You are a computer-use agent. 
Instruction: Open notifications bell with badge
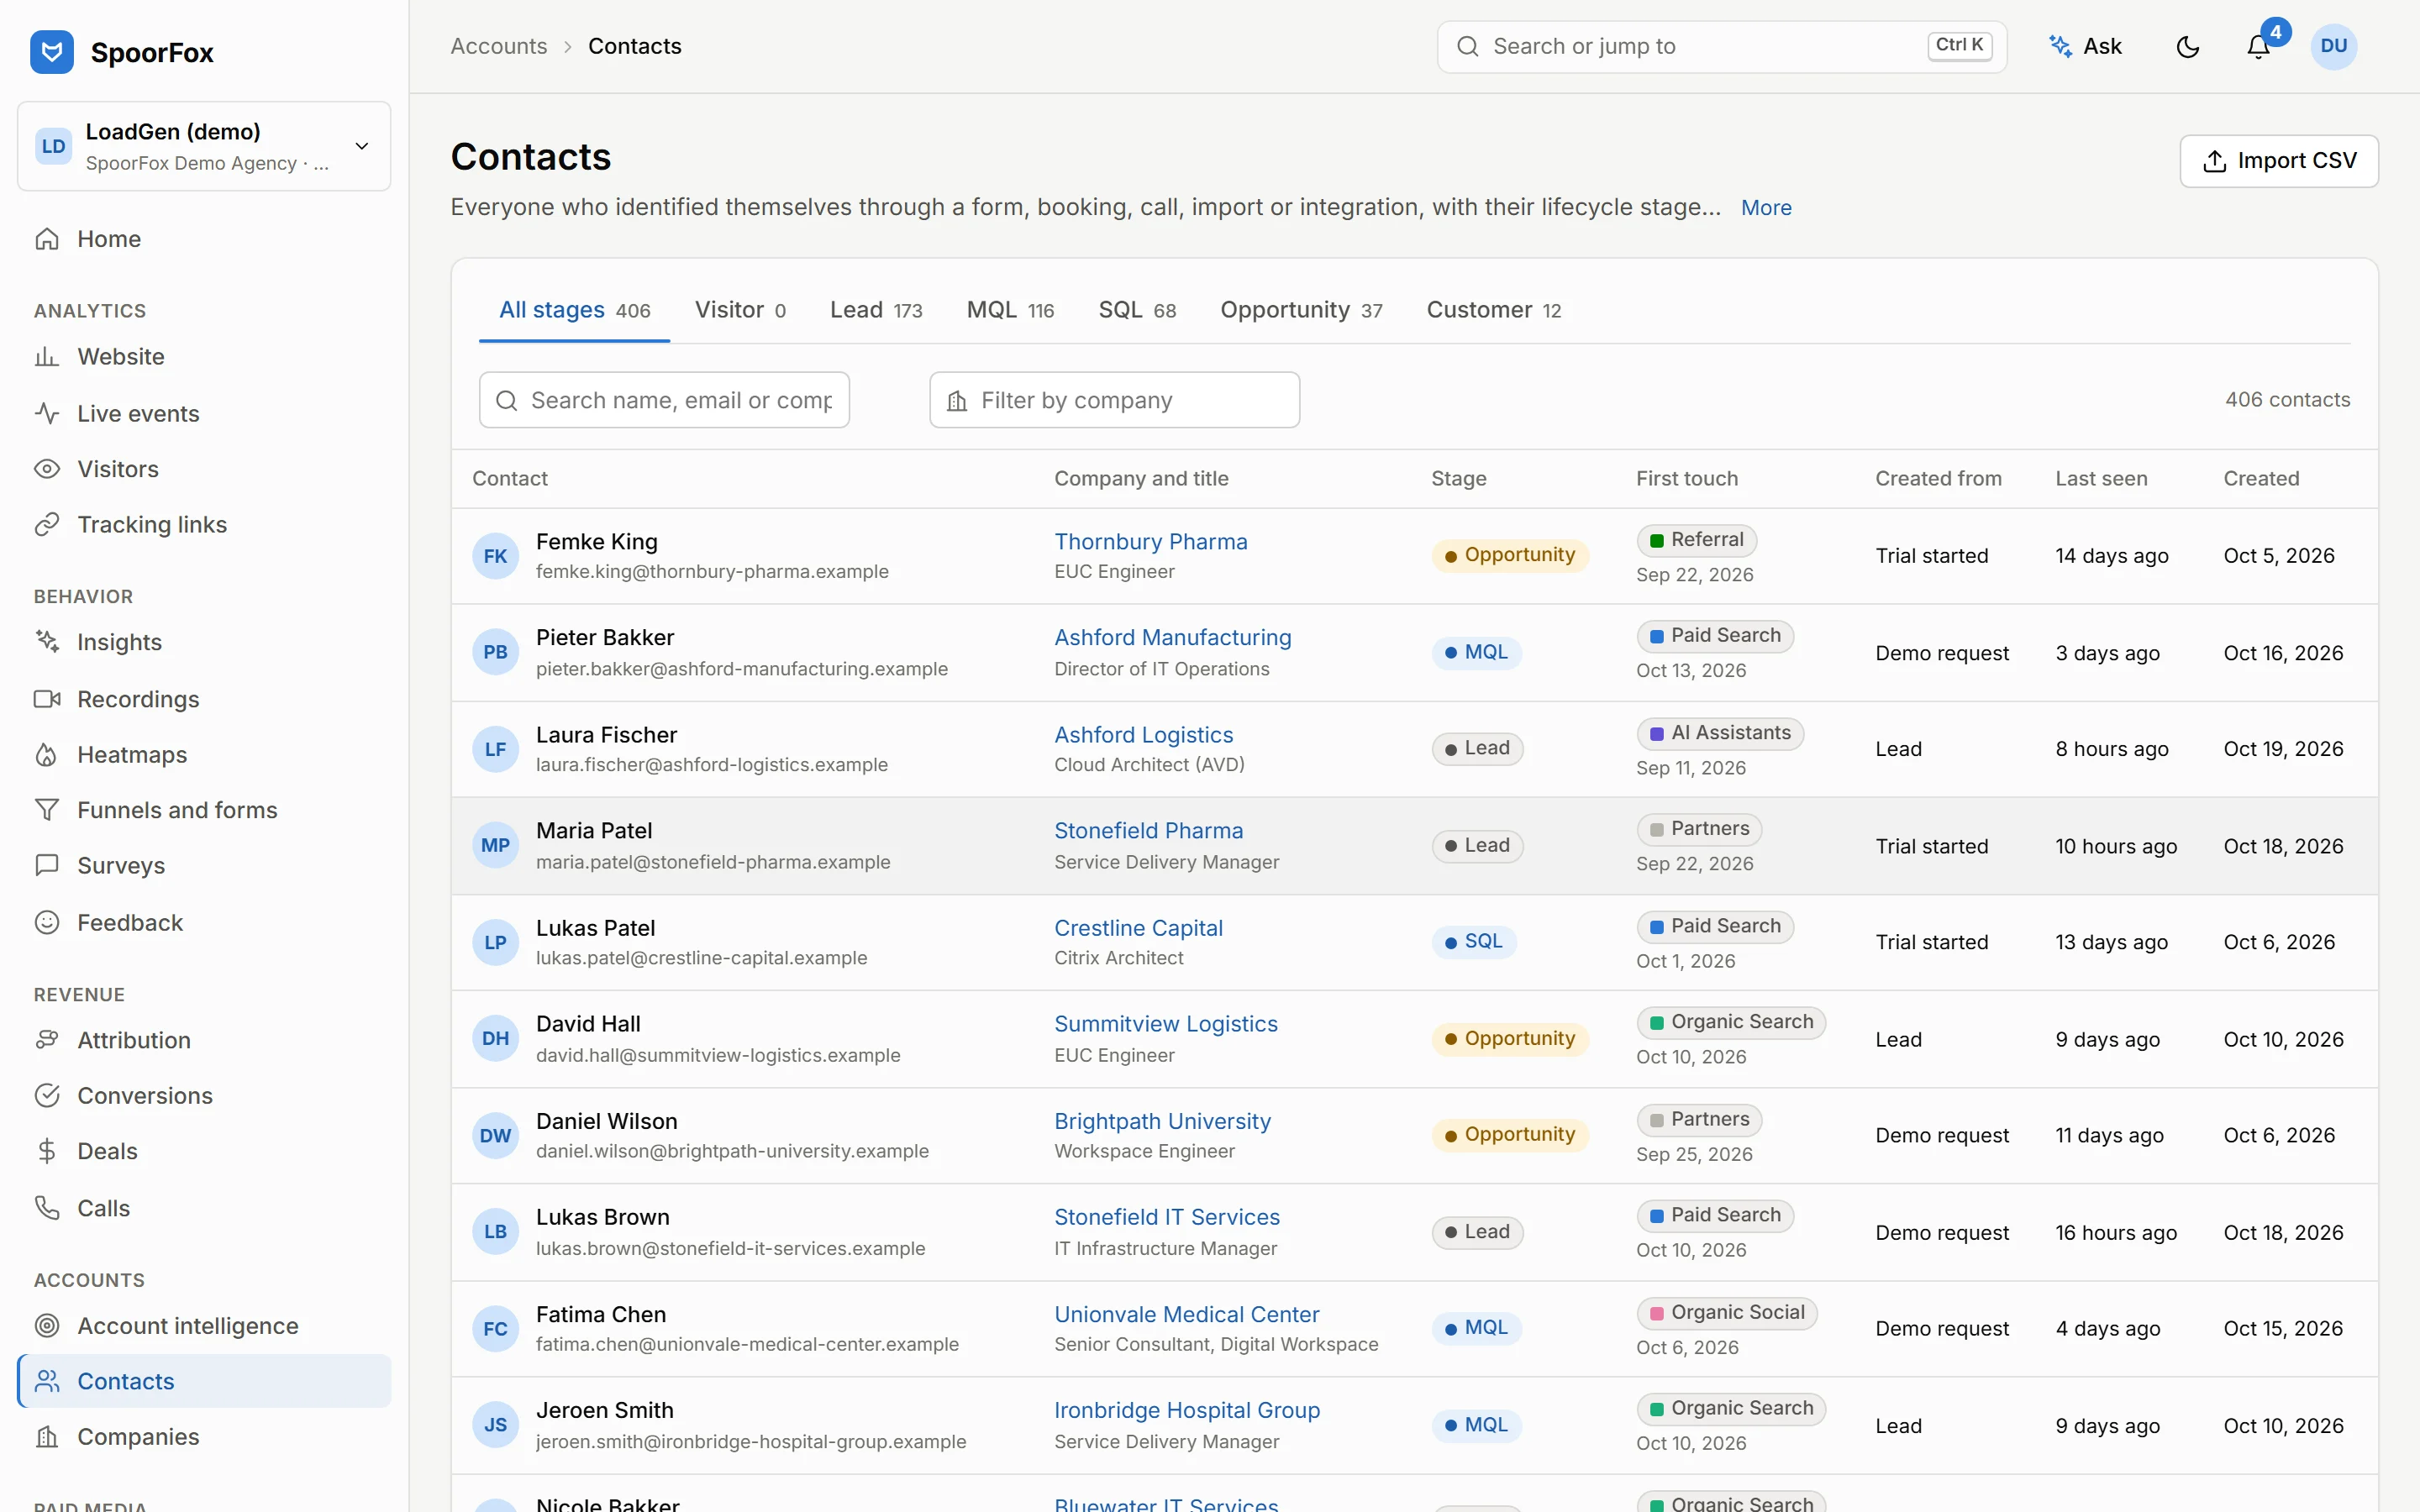tap(2259, 46)
